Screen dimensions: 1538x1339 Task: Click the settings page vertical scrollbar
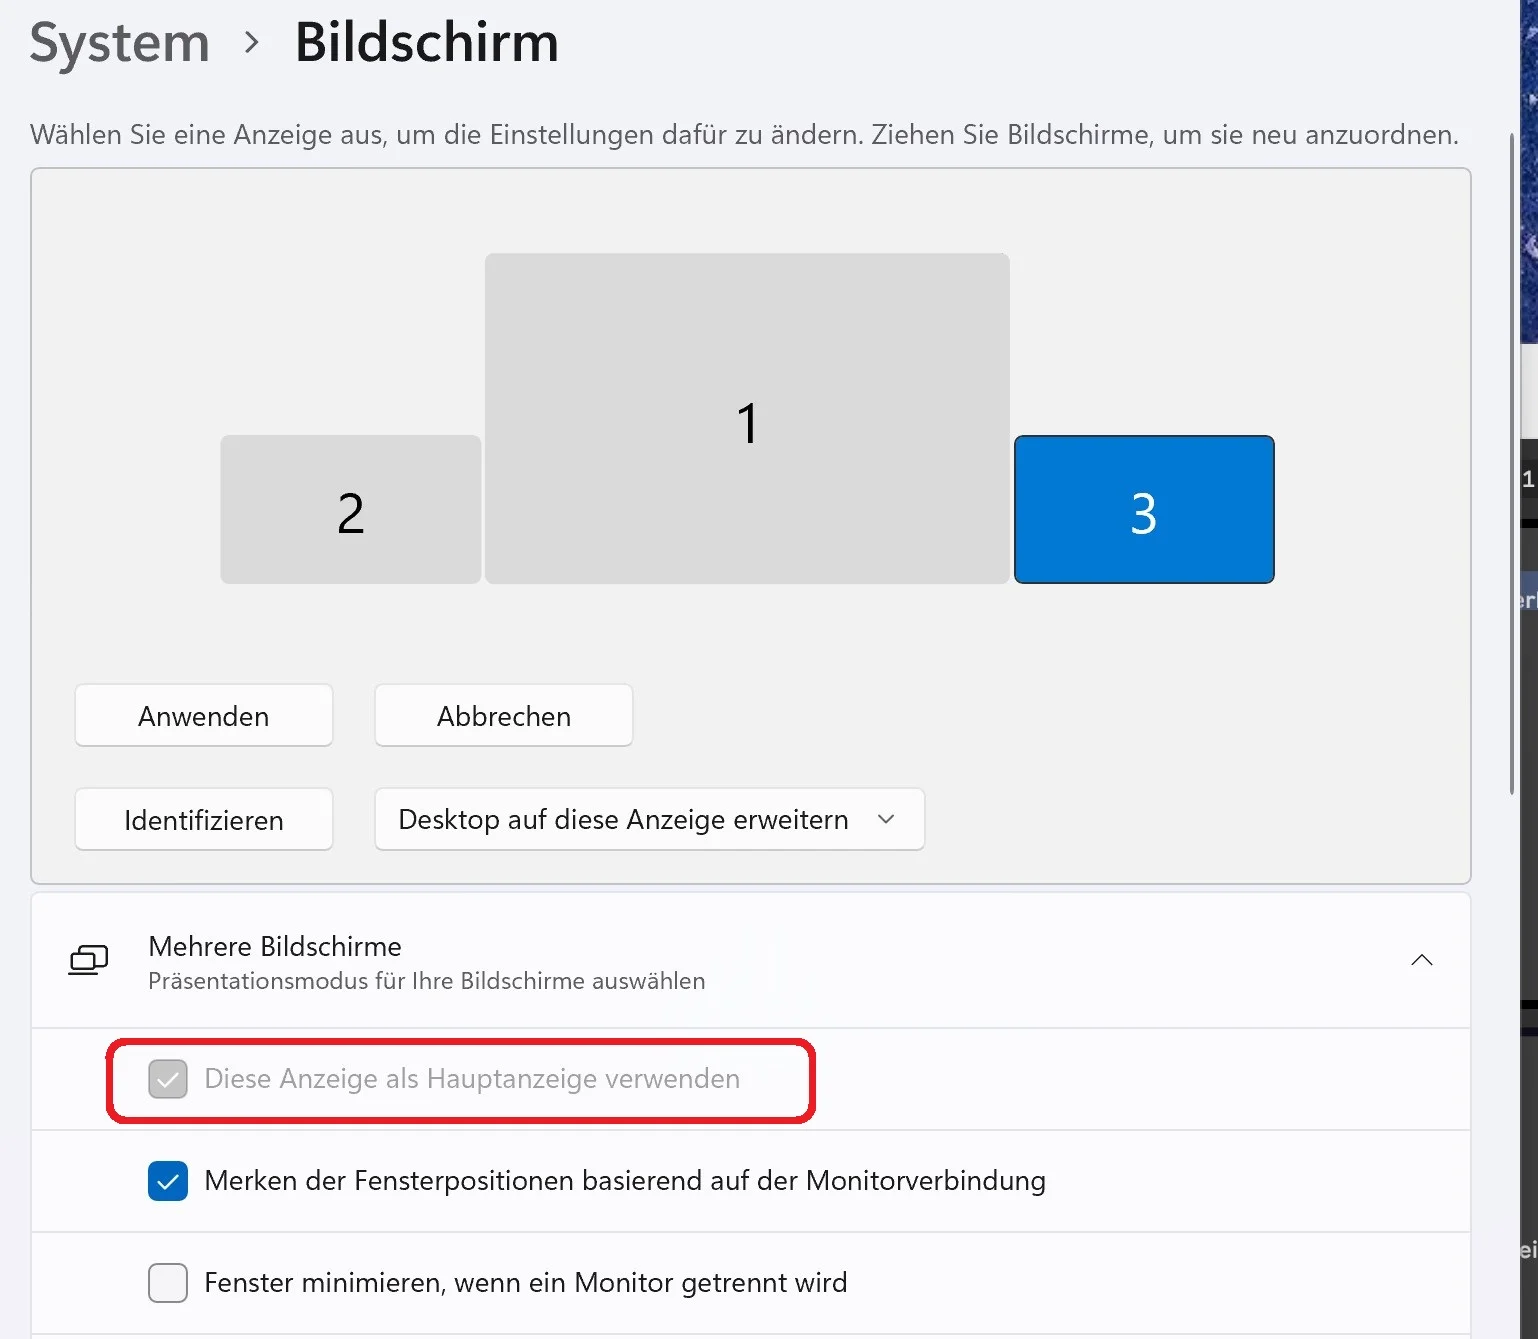tap(1512, 462)
